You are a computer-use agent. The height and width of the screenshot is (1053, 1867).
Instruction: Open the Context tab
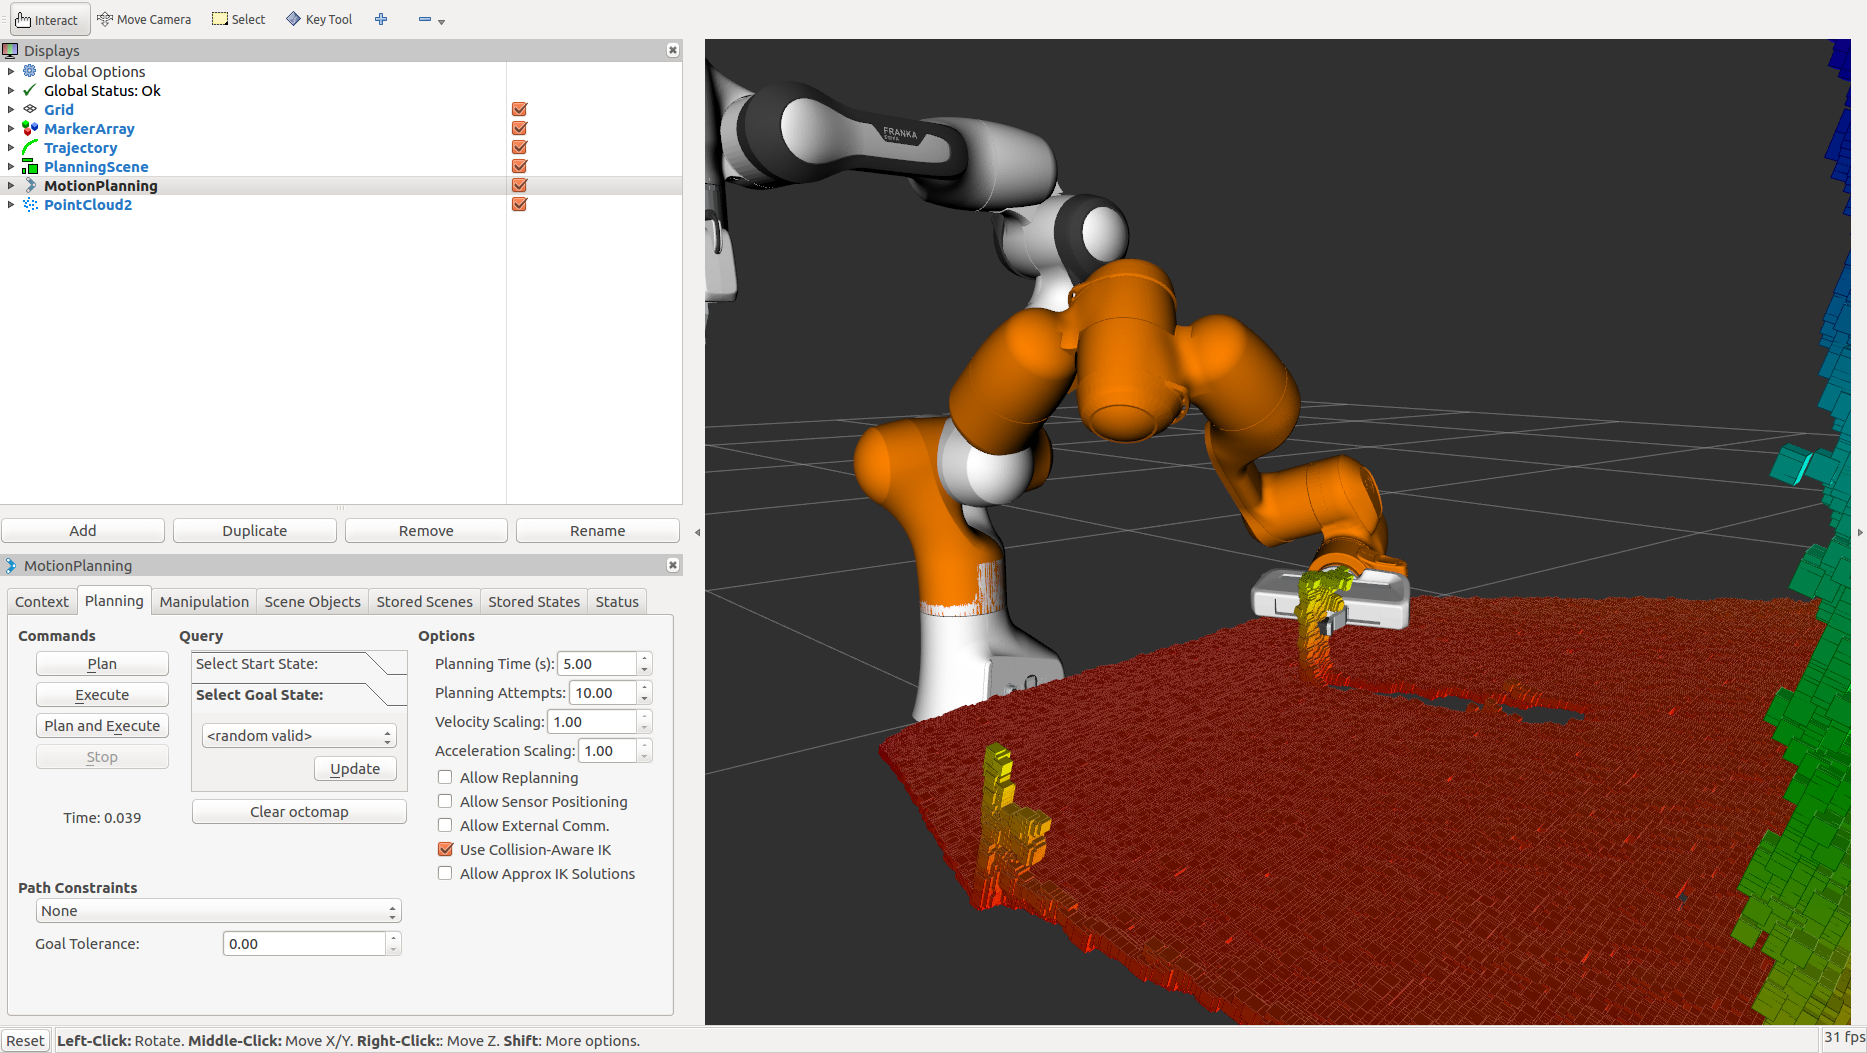(41, 601)
